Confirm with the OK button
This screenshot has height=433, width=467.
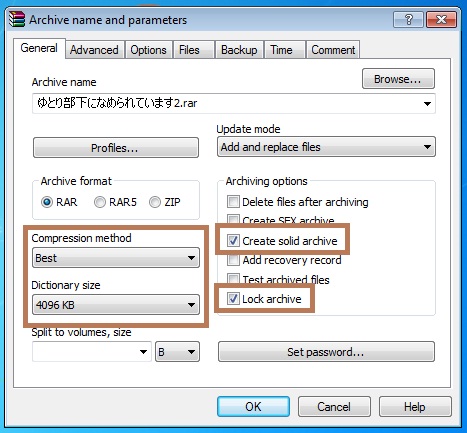pyautogui.click(x=253, y=407)
